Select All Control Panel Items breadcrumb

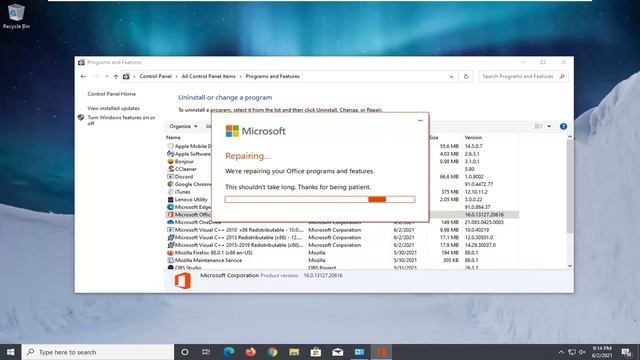(x=209, y=76)
